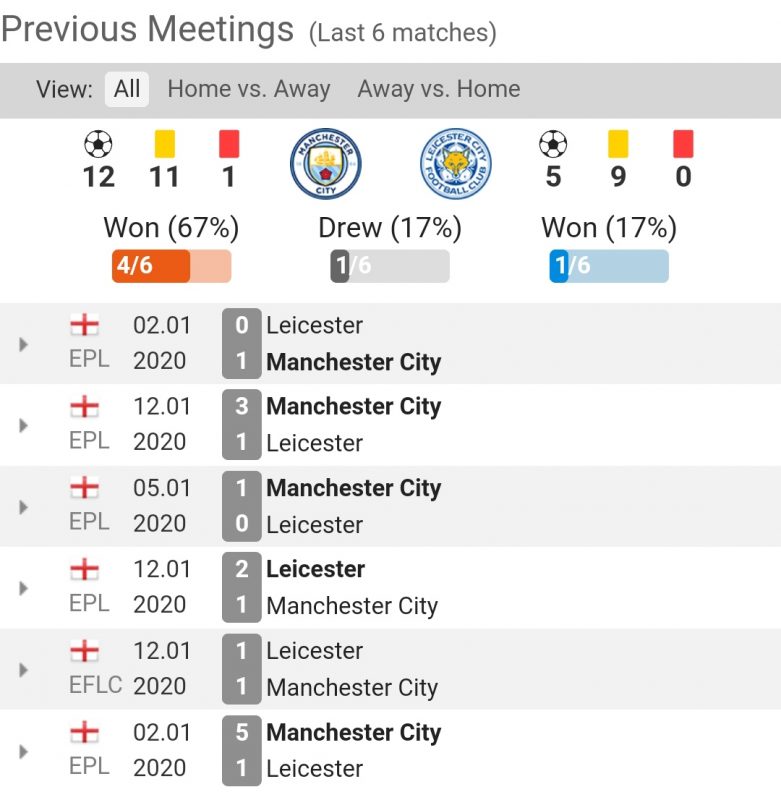The width and height of the screenshot is (781, 800).
Task: Switch view to Home vs. Away
Action: point(248,89)
